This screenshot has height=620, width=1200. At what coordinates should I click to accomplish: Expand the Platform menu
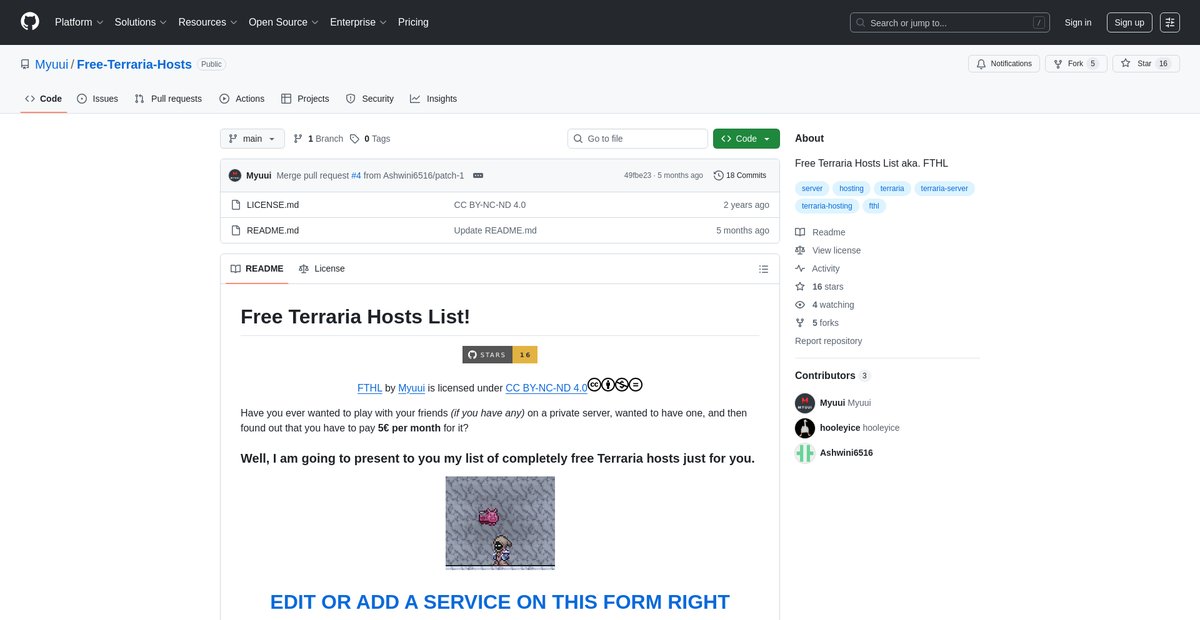79,22
